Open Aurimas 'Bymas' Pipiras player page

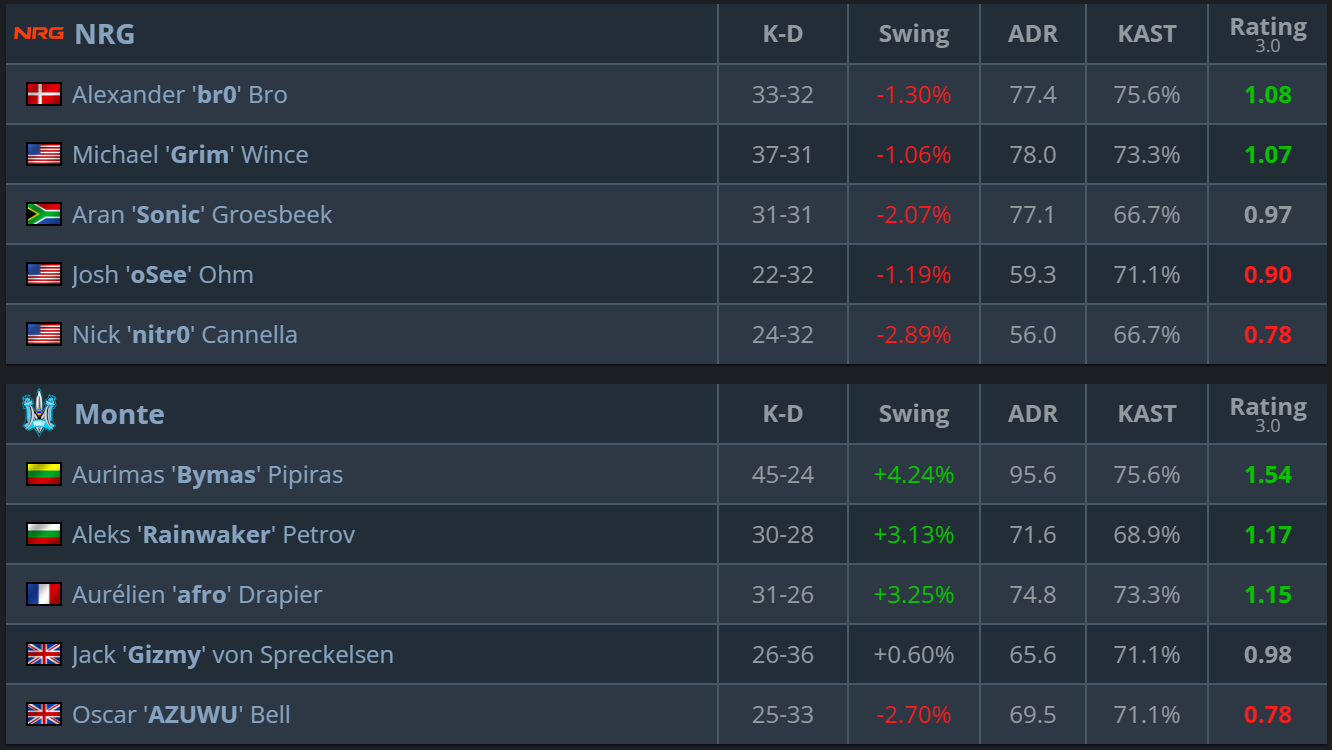pos(207,475)
